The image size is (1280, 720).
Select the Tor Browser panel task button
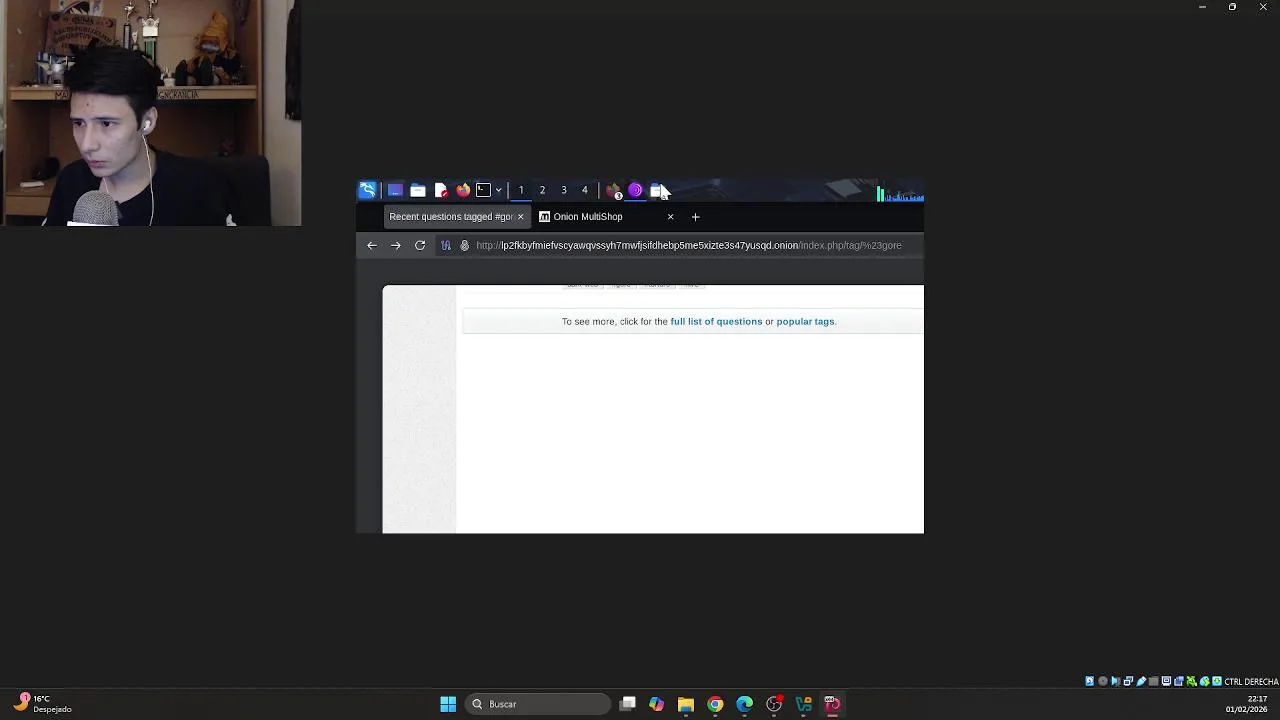click(x=635, y=190)
